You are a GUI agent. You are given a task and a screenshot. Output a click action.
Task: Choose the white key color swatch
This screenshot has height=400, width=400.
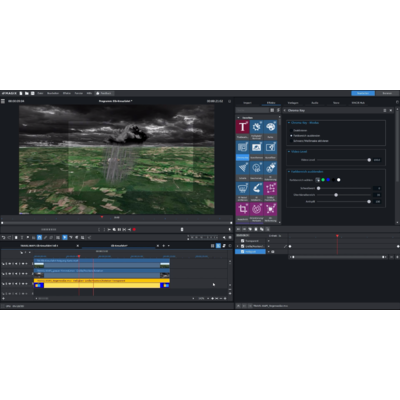tap(339, 180)
